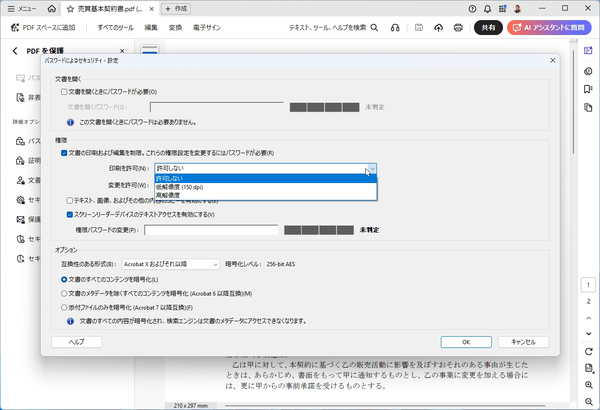This screenshot has height=410, width=600.
Task: Open the help question mark icon
Action: pyautogui.click(x=473, y=9)
